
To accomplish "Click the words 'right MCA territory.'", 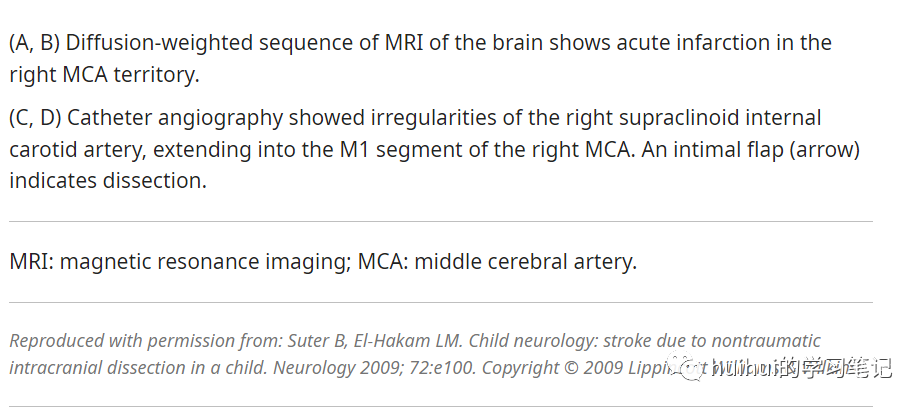I will [104, 75].
